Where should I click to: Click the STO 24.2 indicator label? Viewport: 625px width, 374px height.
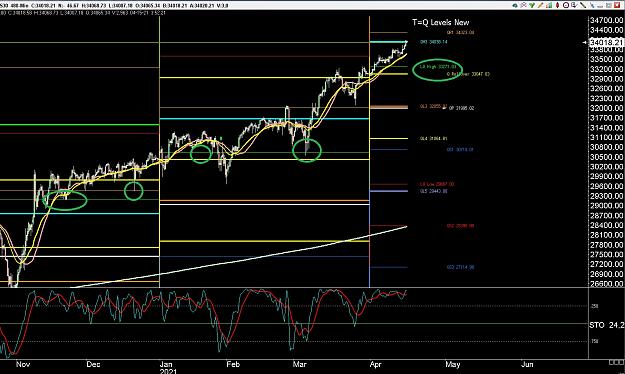(x=607, y=325)
